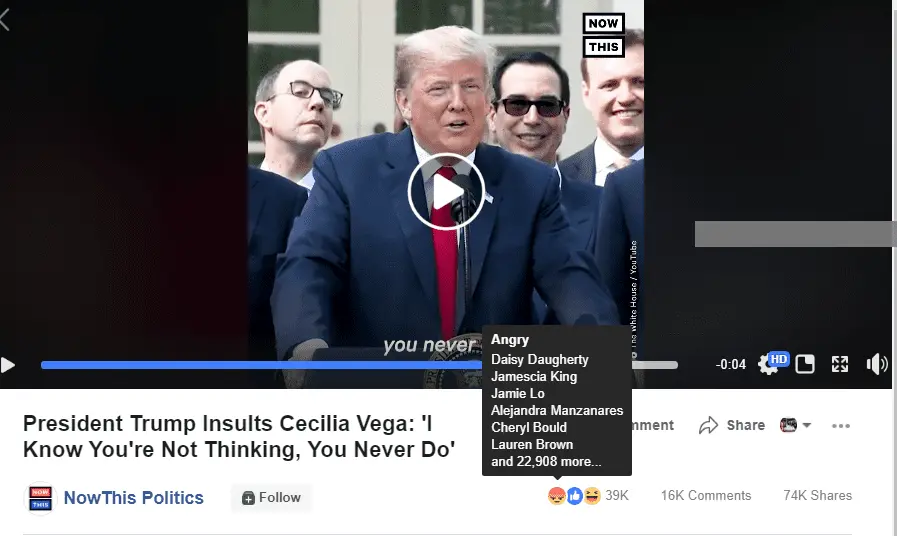Open video quality settings gear
The width and height of the screenshot is (897, 536).
coord(768,364)
